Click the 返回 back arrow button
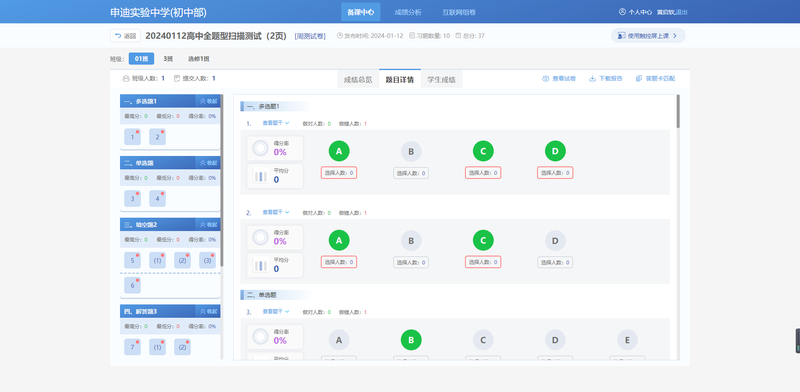 click(126, 36)
